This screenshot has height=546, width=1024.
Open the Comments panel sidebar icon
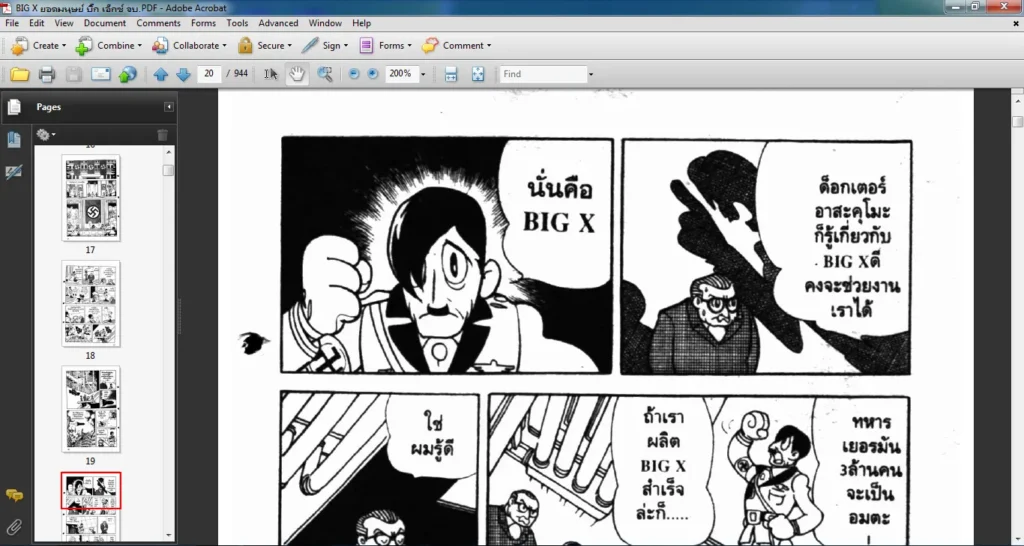coord(14,496)
